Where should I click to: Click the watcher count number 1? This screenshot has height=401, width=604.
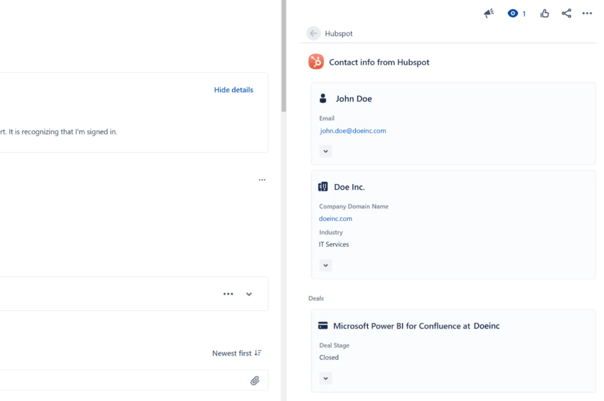(x=524, y=14)
